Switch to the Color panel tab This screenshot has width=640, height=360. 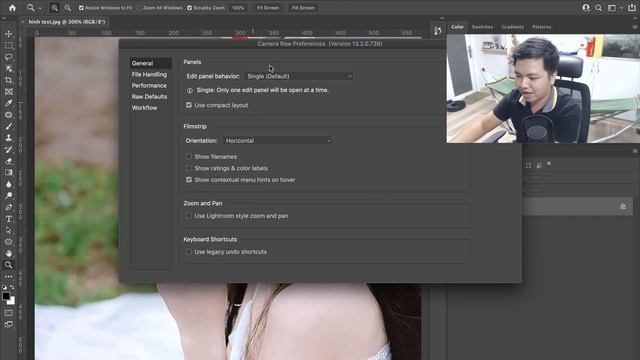[457, 27]
